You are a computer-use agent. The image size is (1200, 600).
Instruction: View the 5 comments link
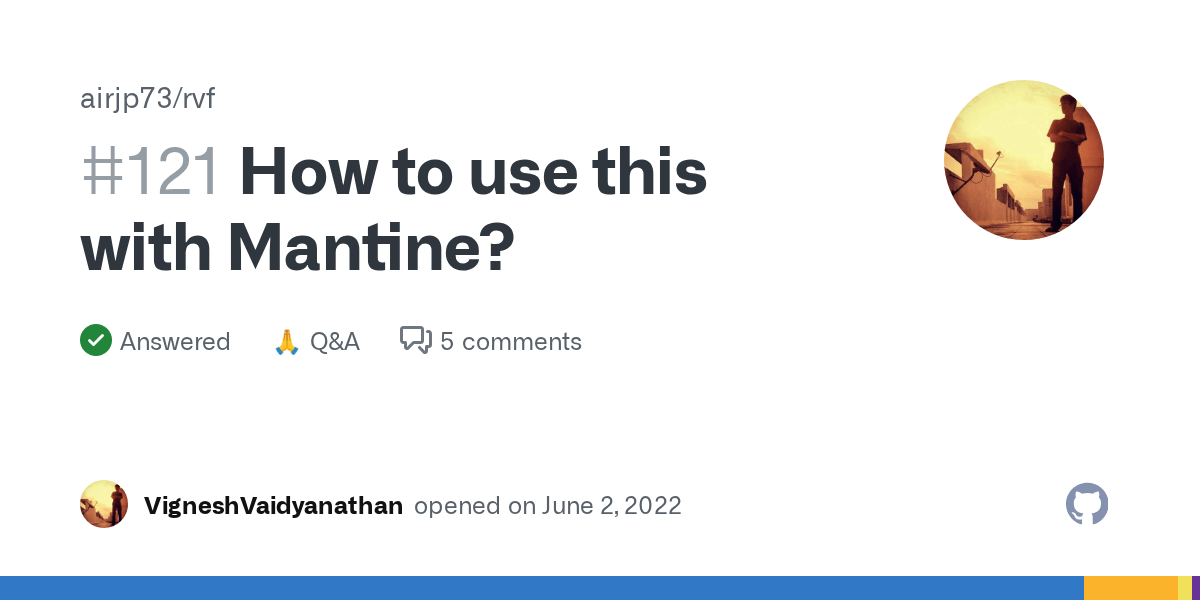click(511, 342)
